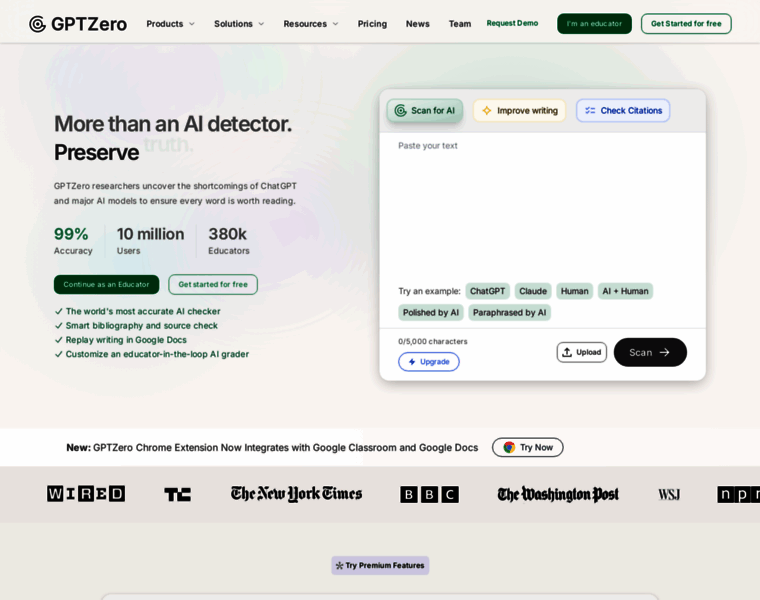This screenshot has width=760, height=600.
Task: Click the Try Premium Features sparkle icon
Action: (339, 566)
